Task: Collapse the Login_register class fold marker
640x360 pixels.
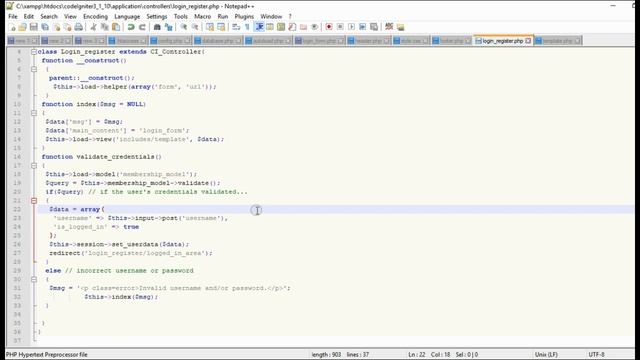Action: click(x=34, y=52)
